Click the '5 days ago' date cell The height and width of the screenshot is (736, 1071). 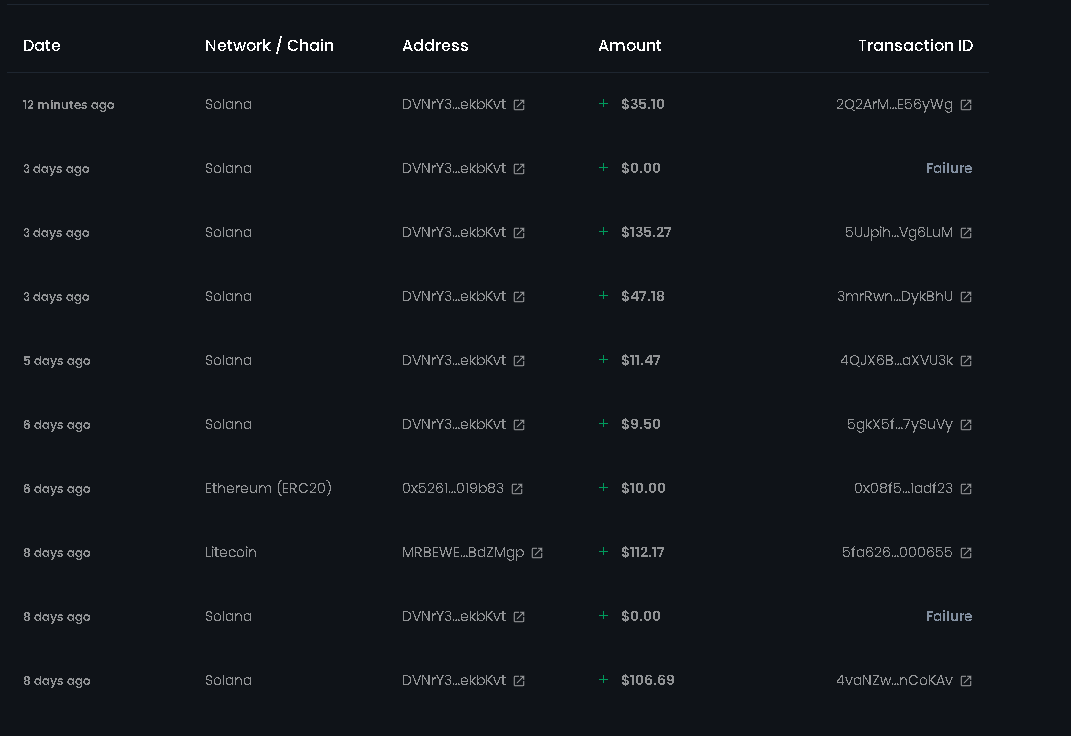[x=57, y=360]
